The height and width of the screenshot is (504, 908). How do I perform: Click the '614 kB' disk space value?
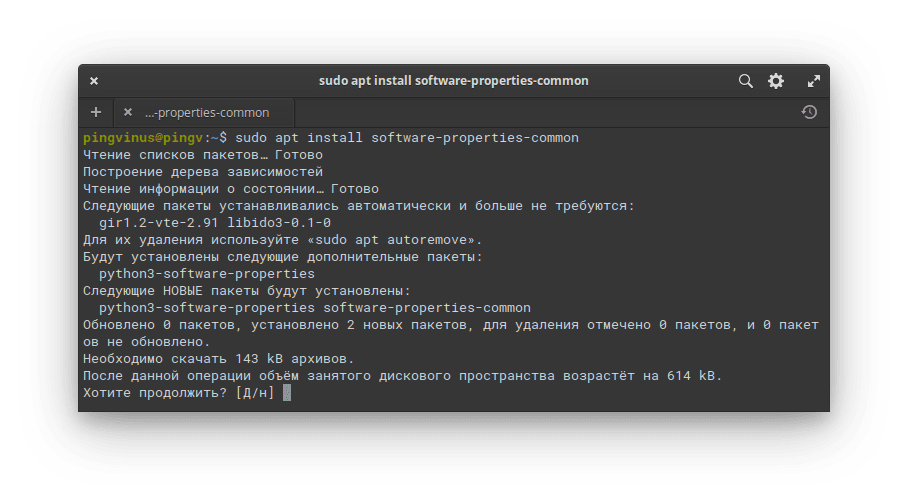[x=691, y=375]
